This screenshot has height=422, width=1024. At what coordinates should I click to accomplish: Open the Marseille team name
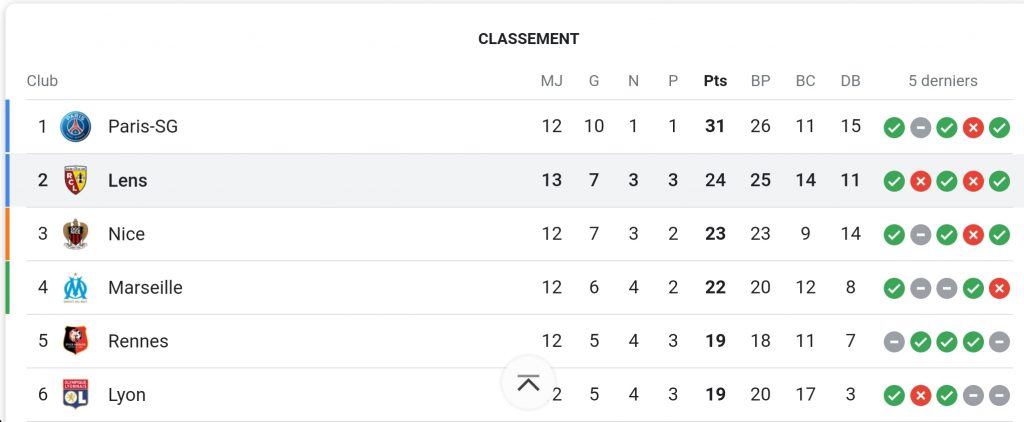point(145,288)
